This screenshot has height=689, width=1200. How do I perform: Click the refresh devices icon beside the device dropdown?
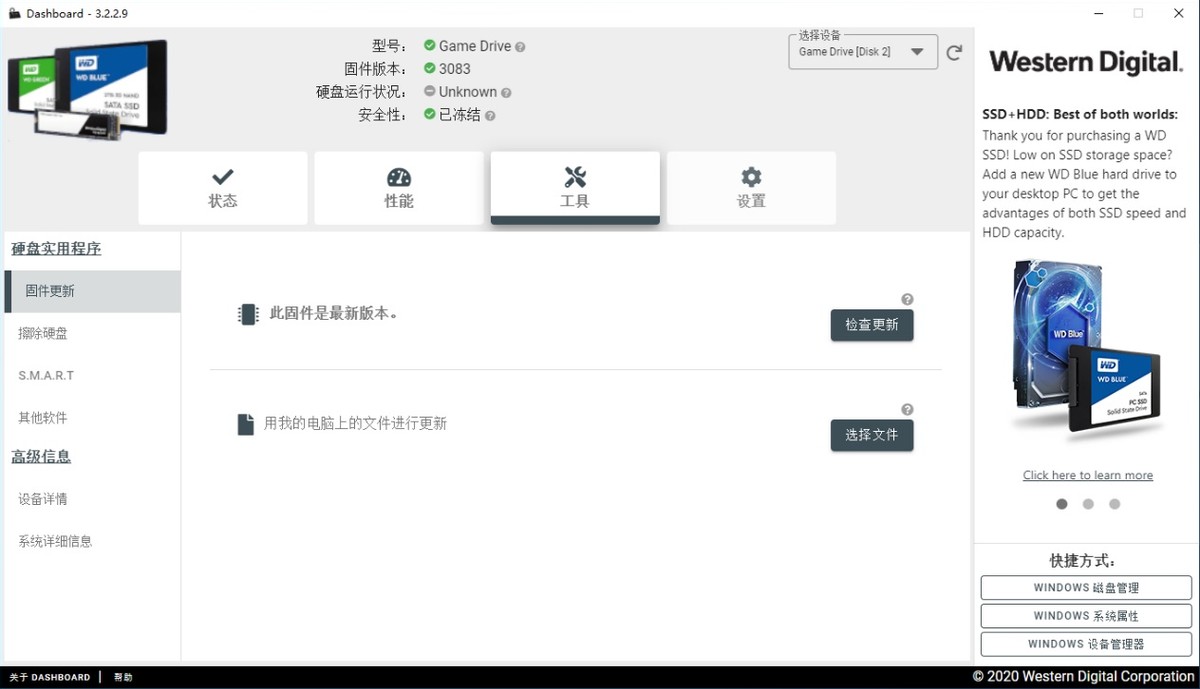click(x=954, y=52)
